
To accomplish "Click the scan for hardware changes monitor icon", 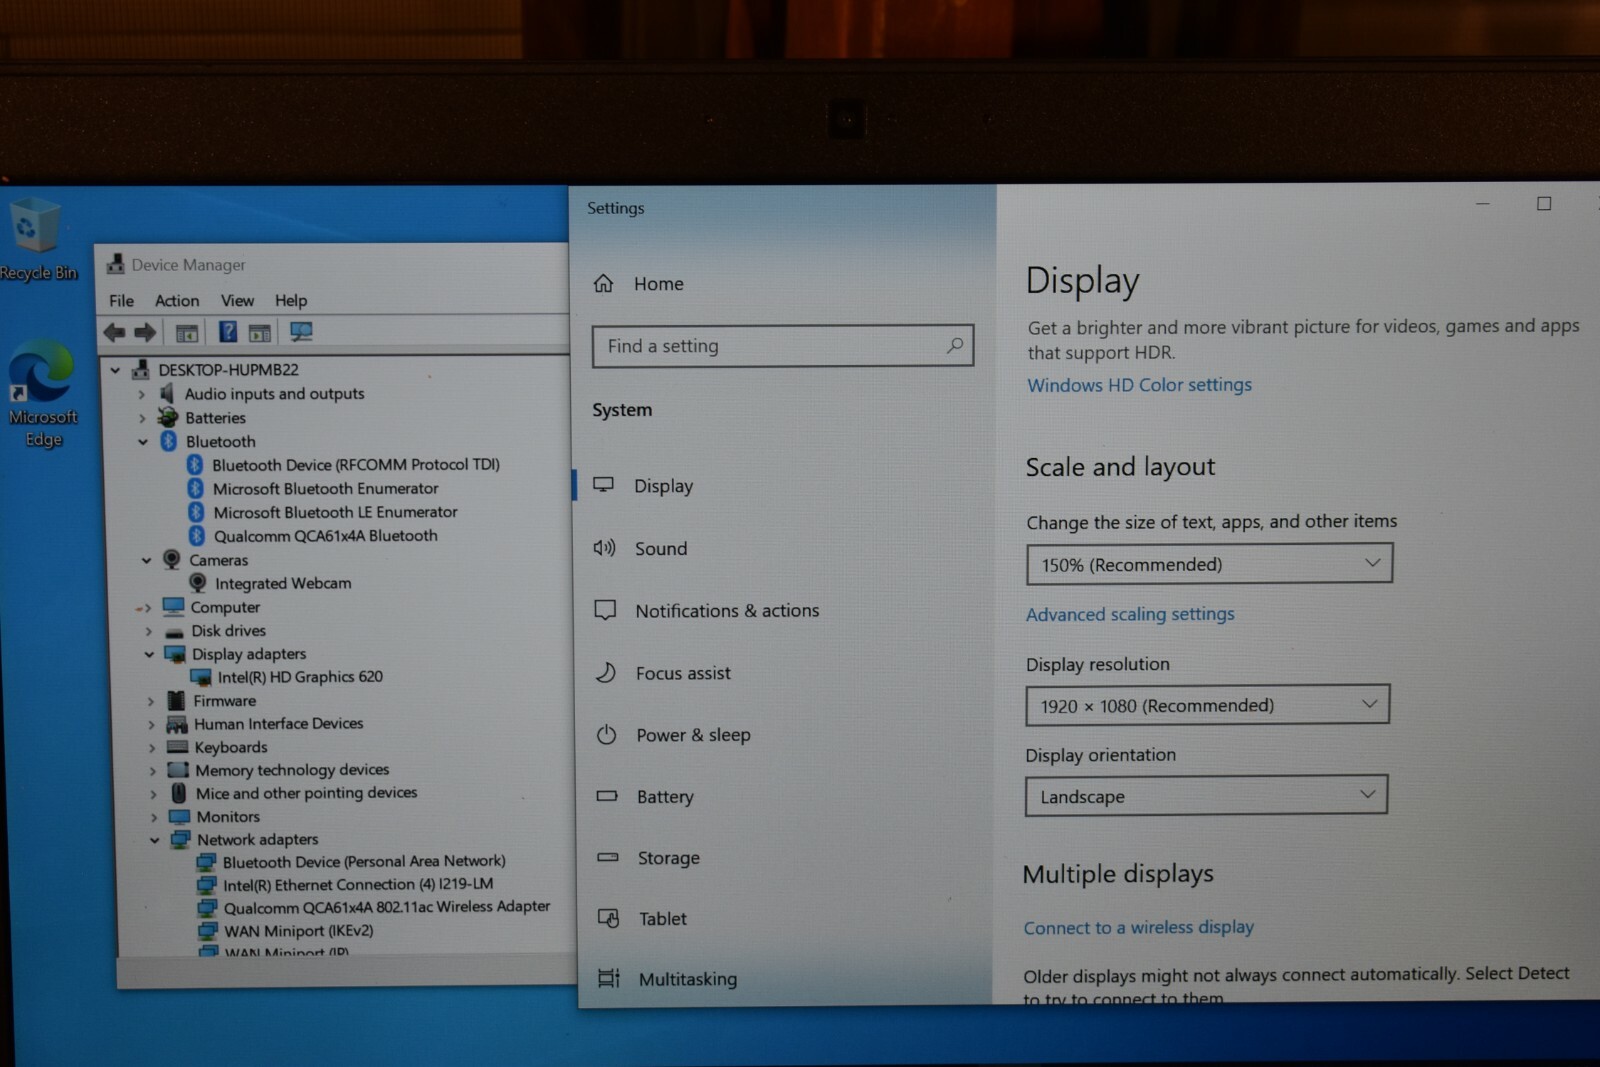I will [x=301, y=331].
